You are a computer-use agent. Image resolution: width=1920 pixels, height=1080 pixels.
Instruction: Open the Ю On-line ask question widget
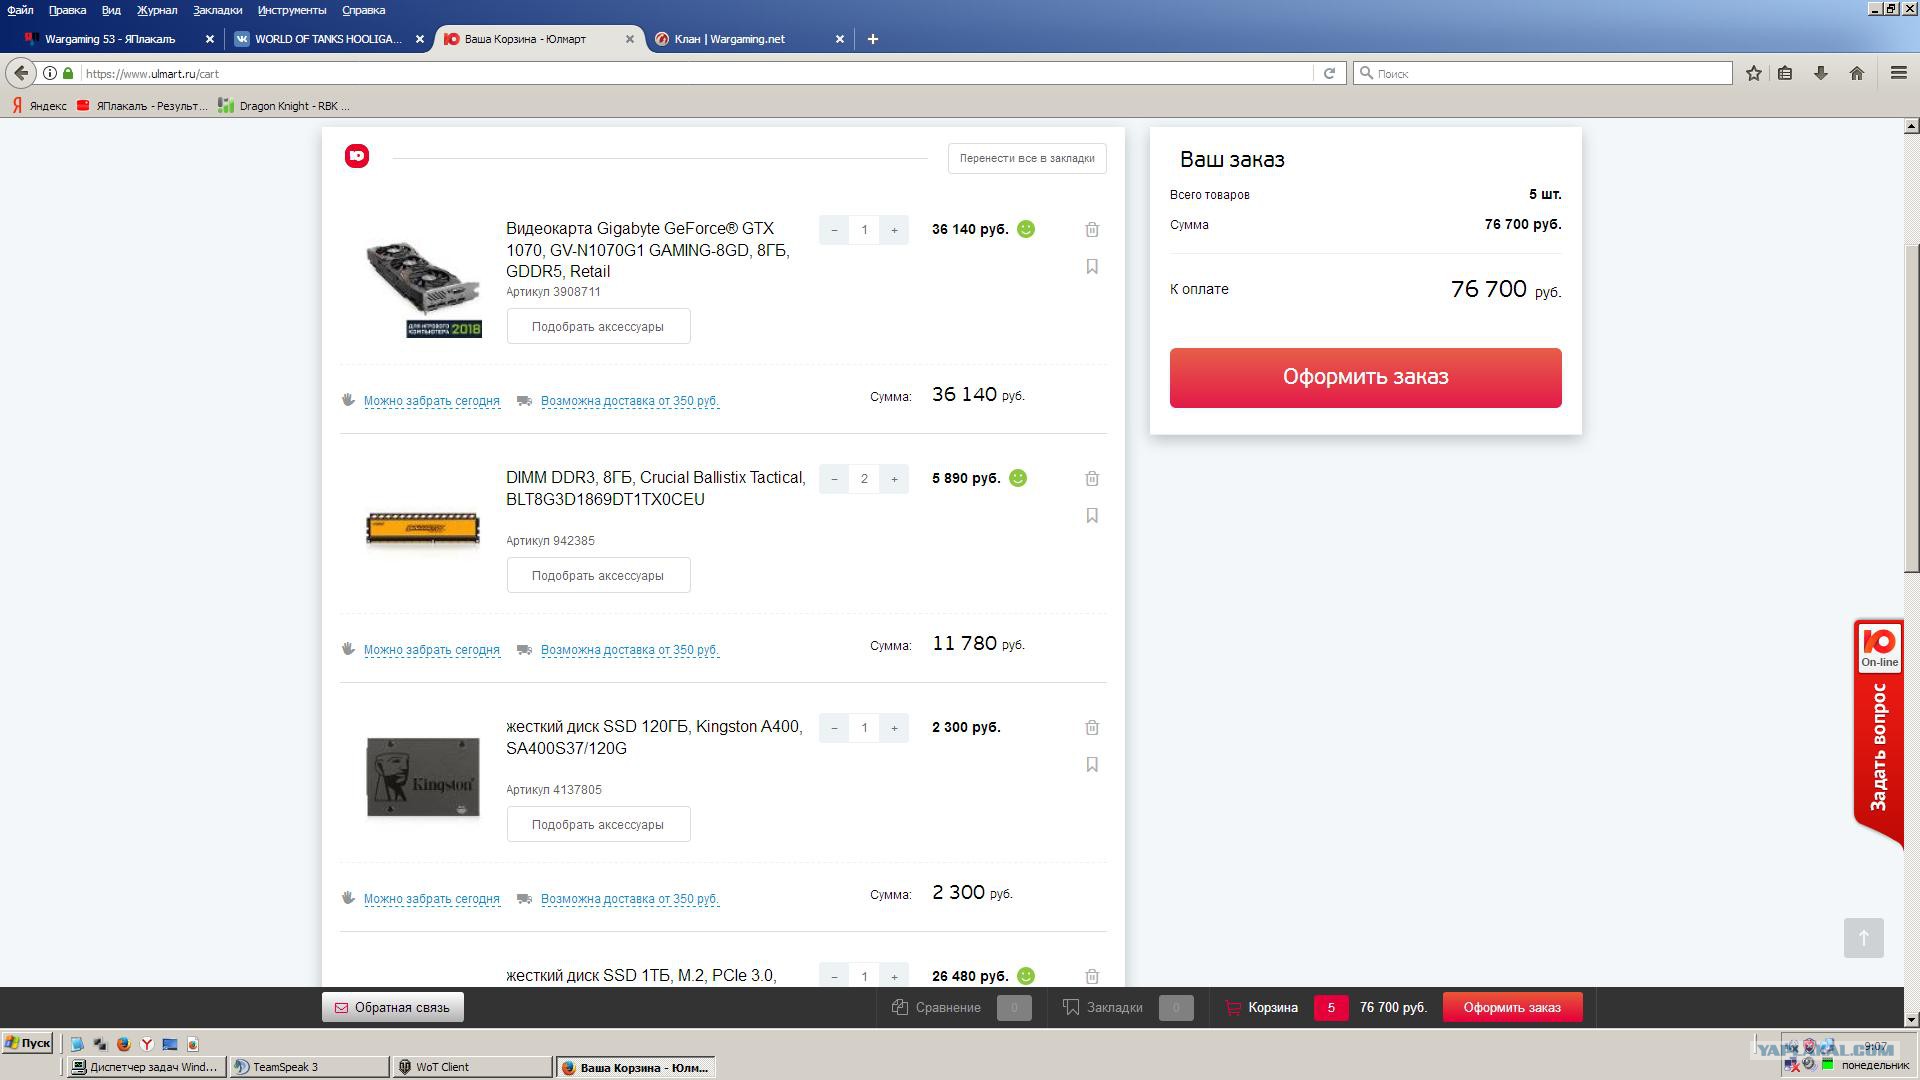pyautogui.click(x=1879, y=735)
